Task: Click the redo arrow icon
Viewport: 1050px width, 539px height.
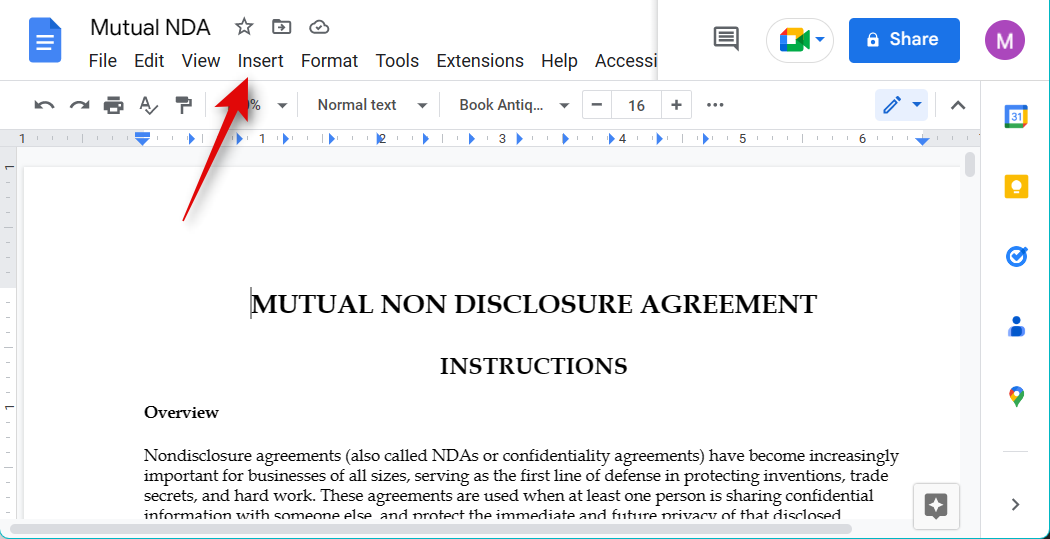Action: point(79,105)
